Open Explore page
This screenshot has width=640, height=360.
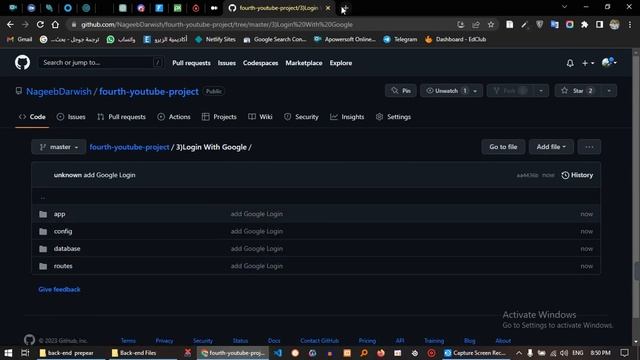tap(341, 63)
